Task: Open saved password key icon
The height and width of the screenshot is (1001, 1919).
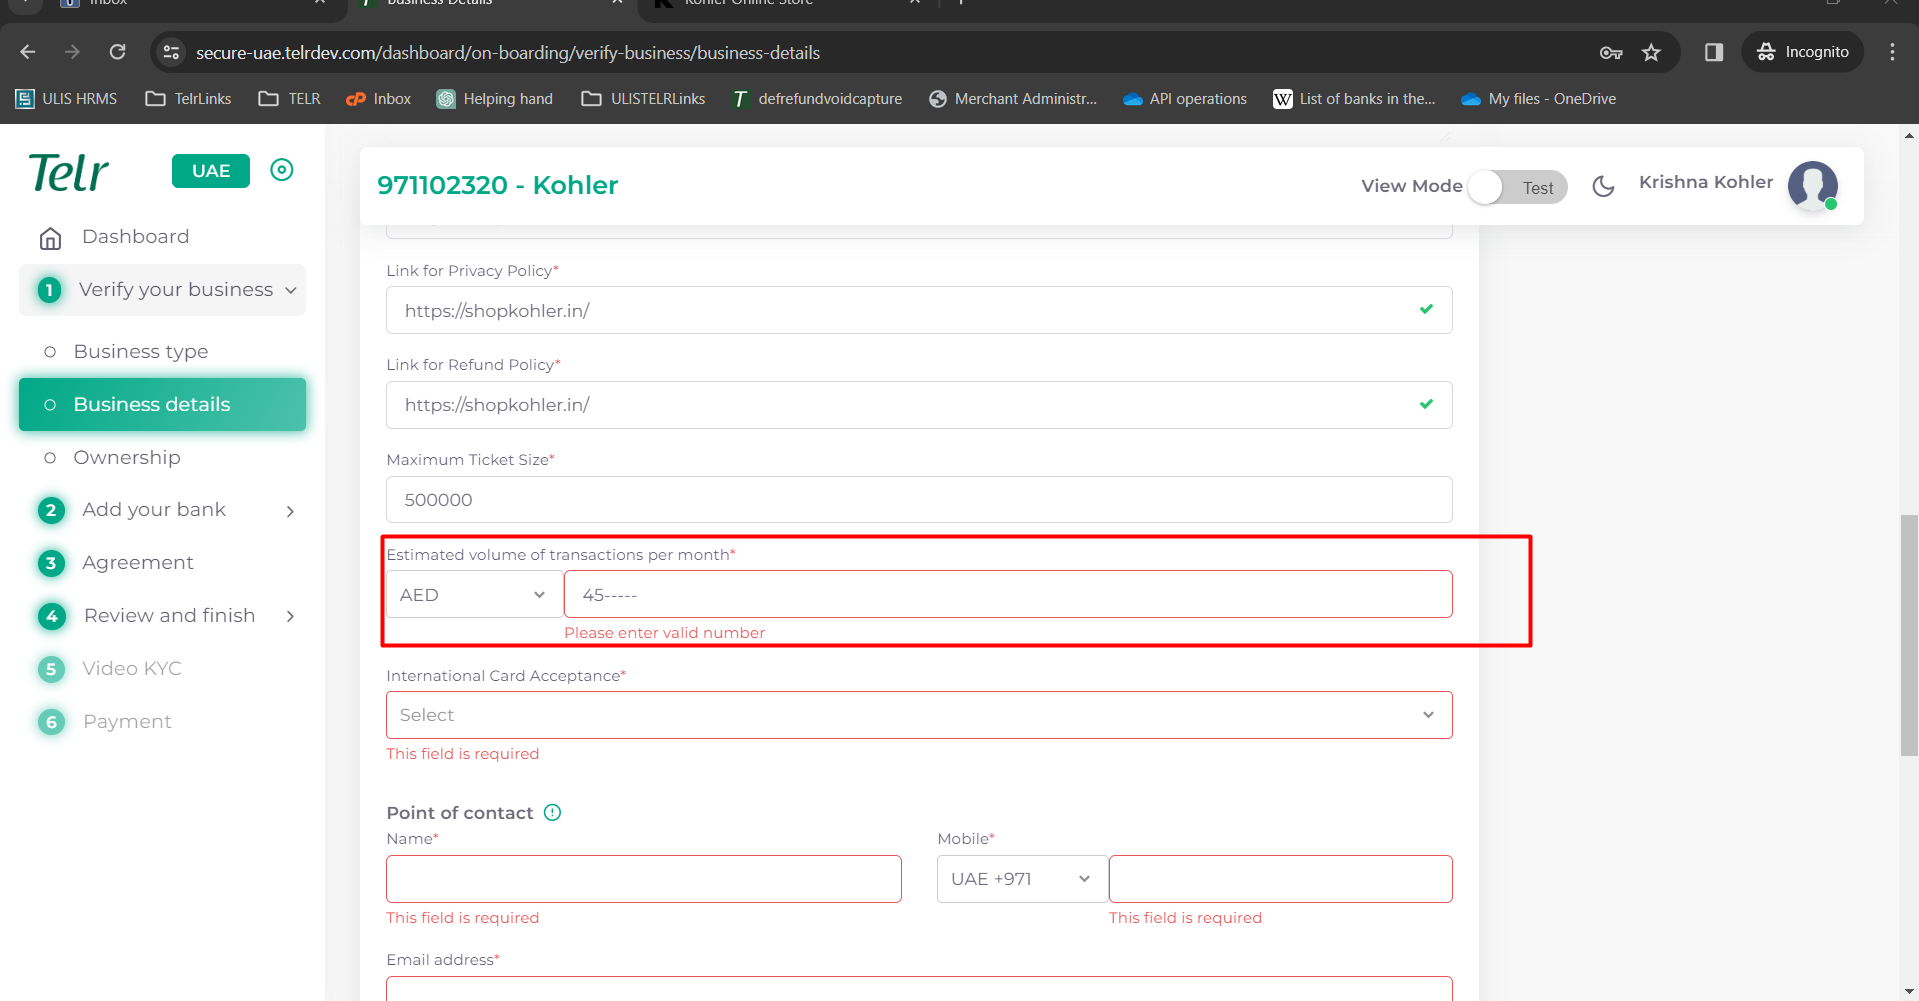Action: pyautogui.click(x=1611, y=52)
